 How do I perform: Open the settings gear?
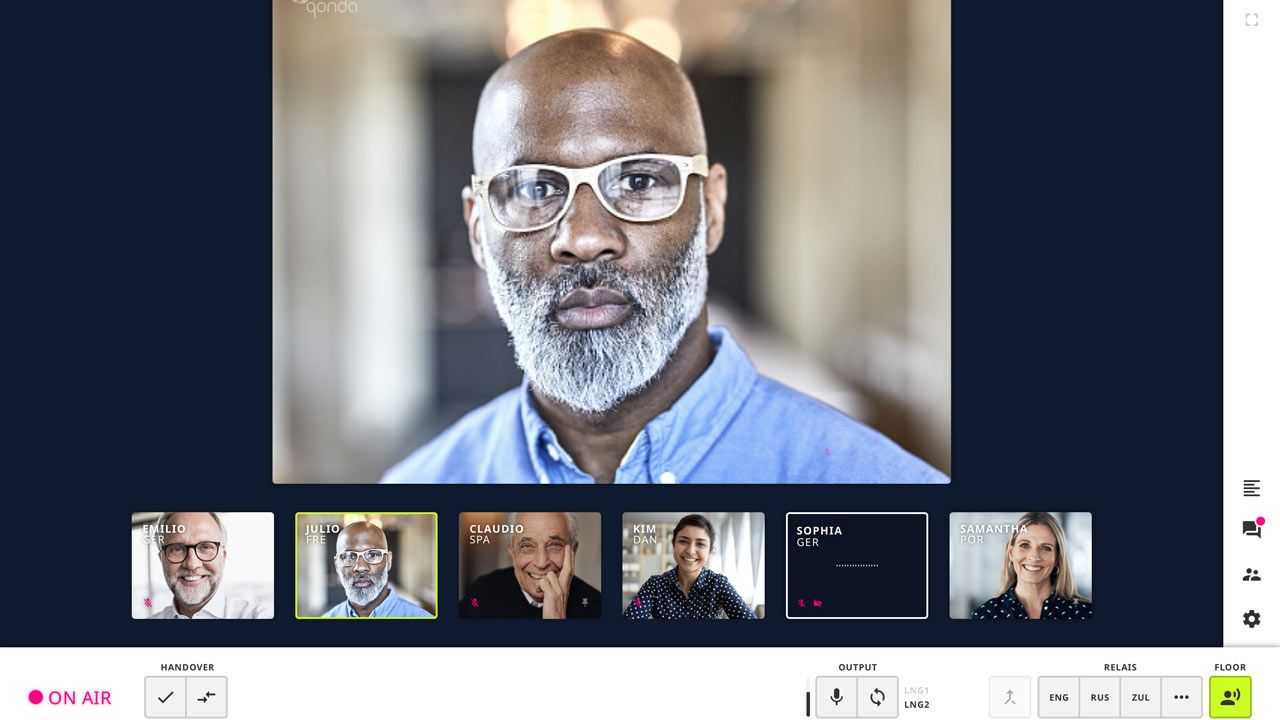pos(1251,619)
